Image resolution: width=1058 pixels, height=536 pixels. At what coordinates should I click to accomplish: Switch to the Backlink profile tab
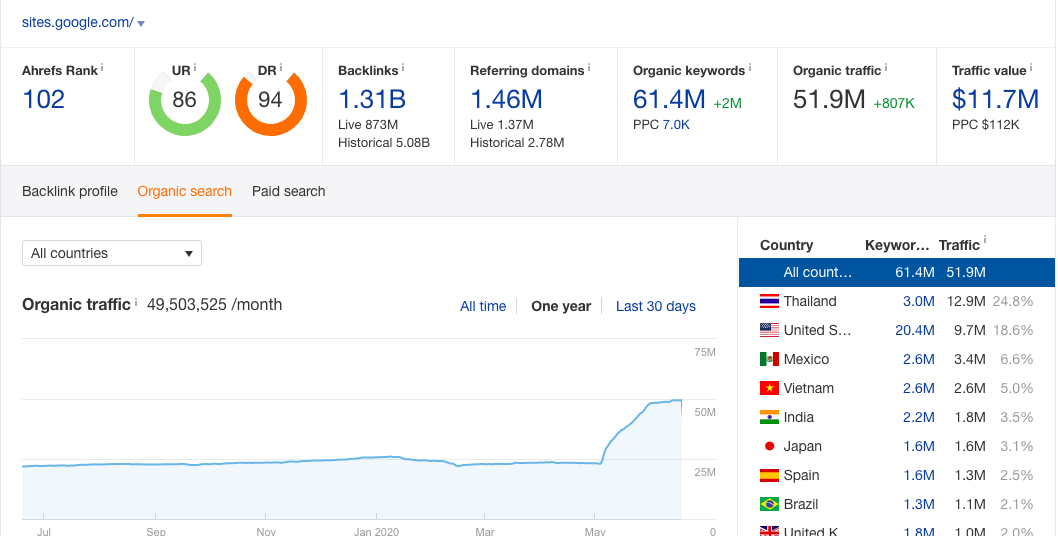pos(69,191)
